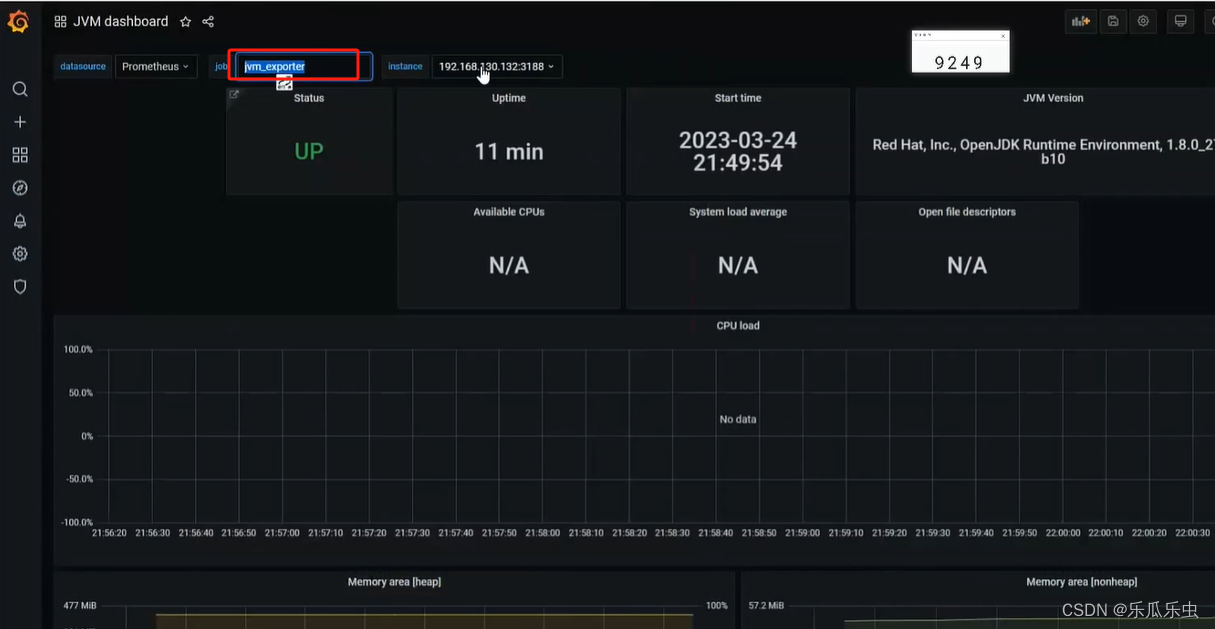Open dashboard settings gear in top toolbar
This screenshot has width=1215, height=629.
point(1143,21)
